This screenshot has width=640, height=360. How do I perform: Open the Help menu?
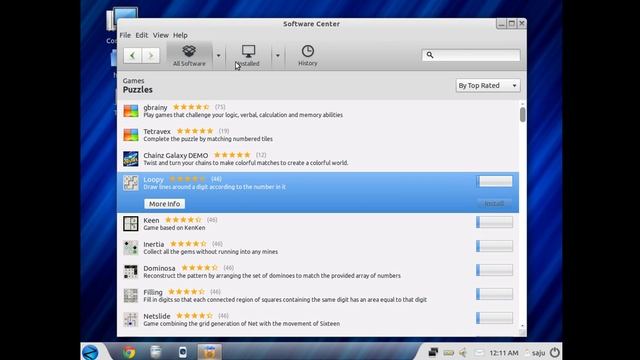[180, 35]
